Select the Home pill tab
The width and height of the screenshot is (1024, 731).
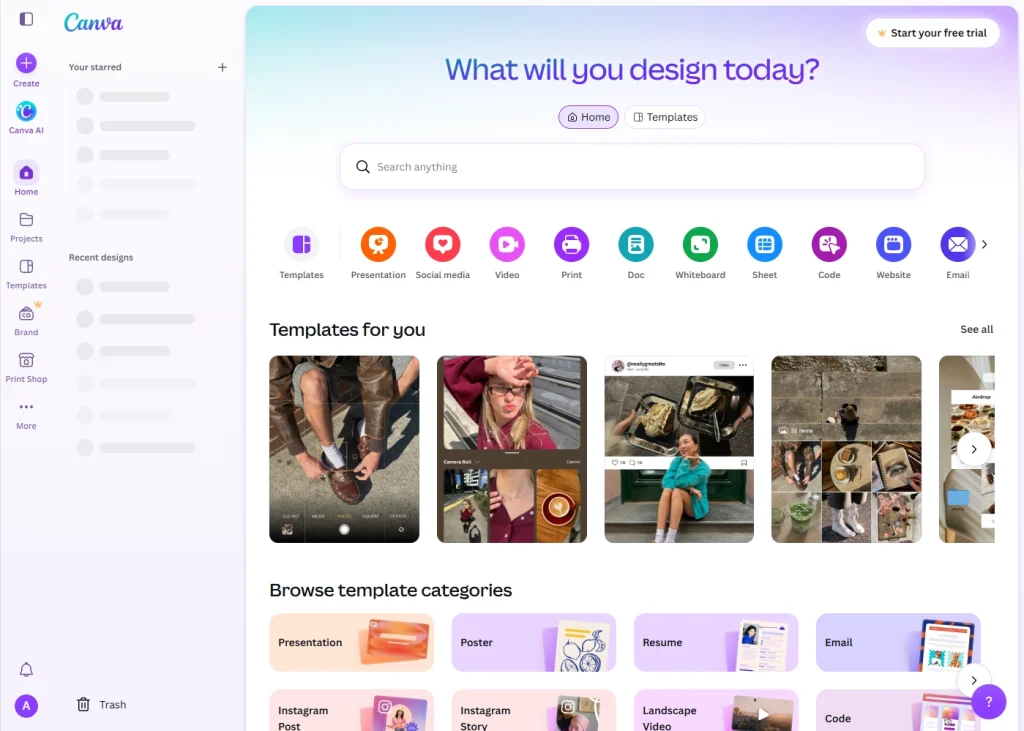coord(588,117)
